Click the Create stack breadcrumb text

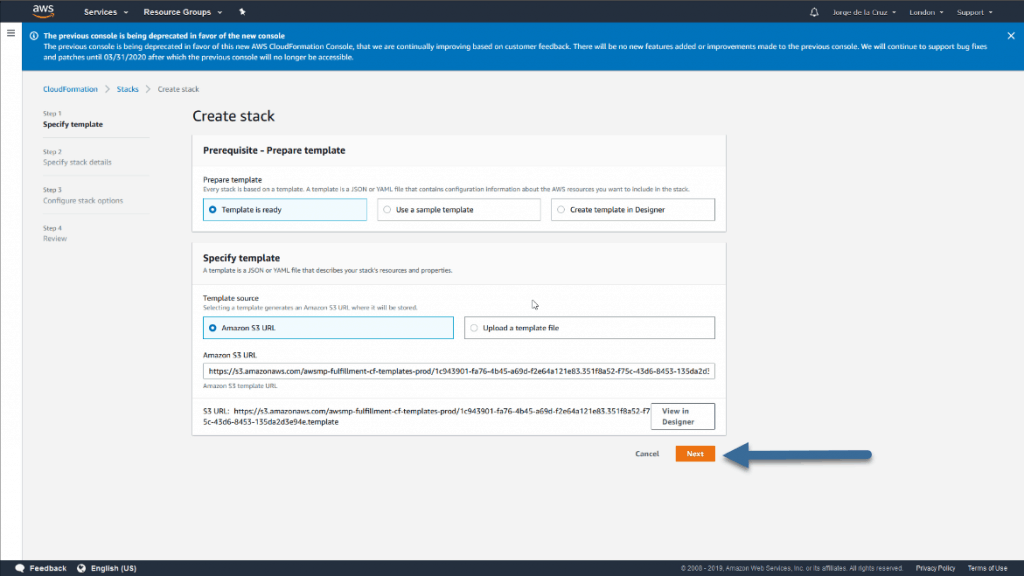tap(178, 89)
